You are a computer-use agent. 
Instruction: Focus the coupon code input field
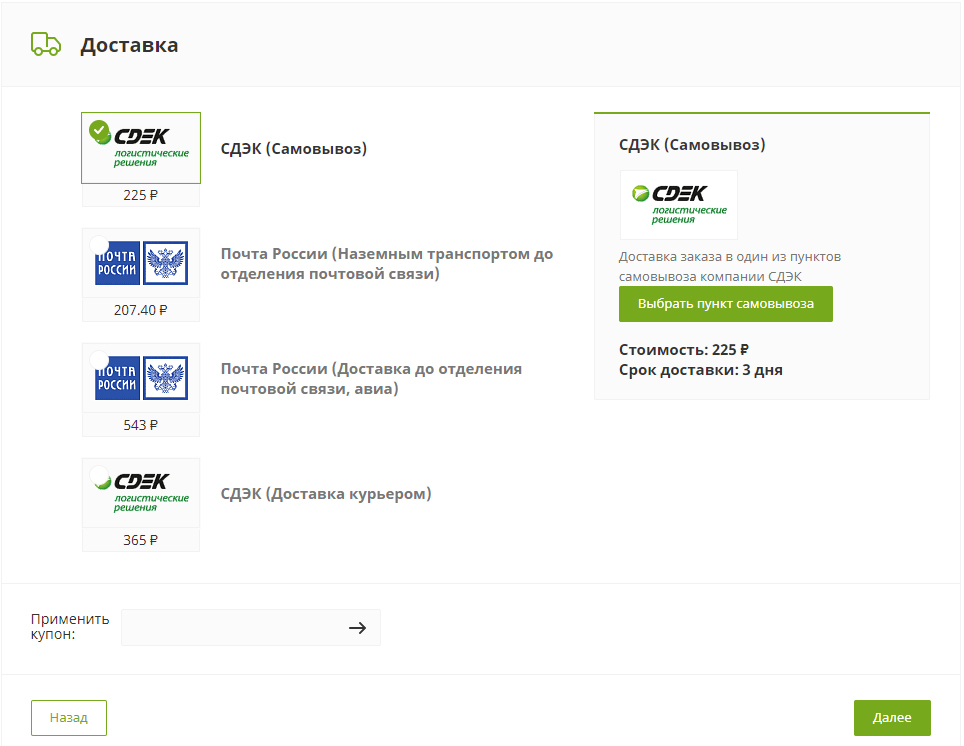251,627
